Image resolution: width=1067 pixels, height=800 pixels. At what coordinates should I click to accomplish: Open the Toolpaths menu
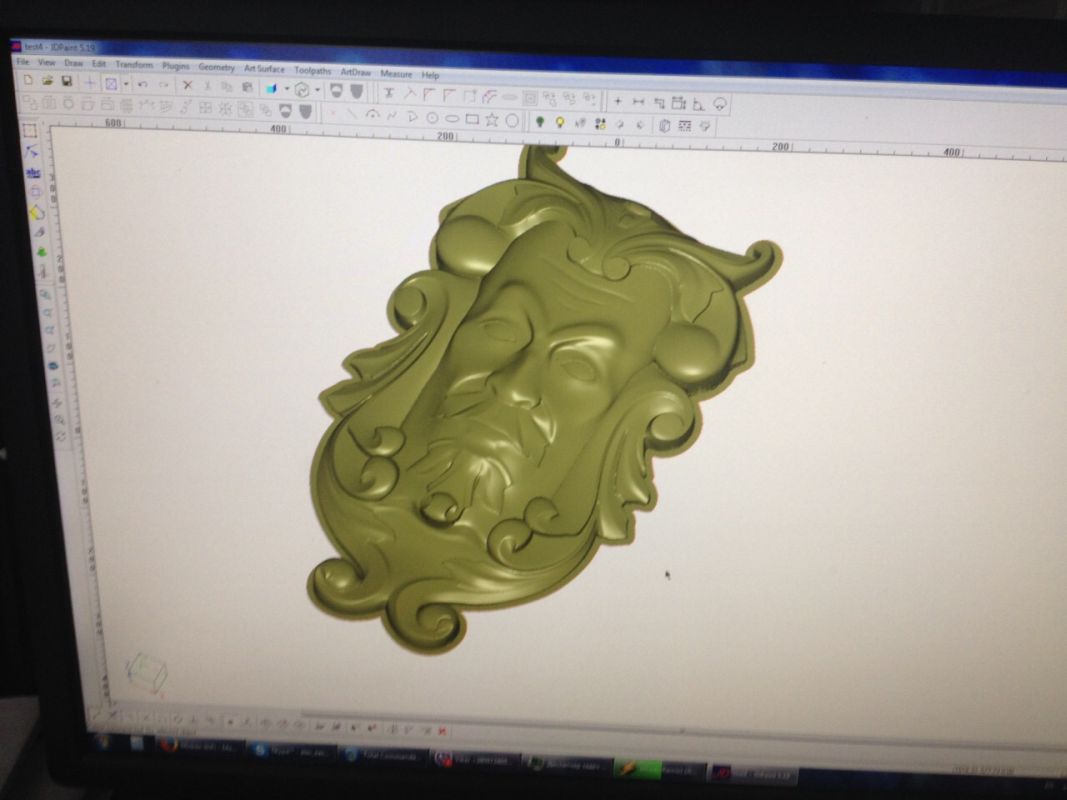pyautogui.click(x=312, y=71)
